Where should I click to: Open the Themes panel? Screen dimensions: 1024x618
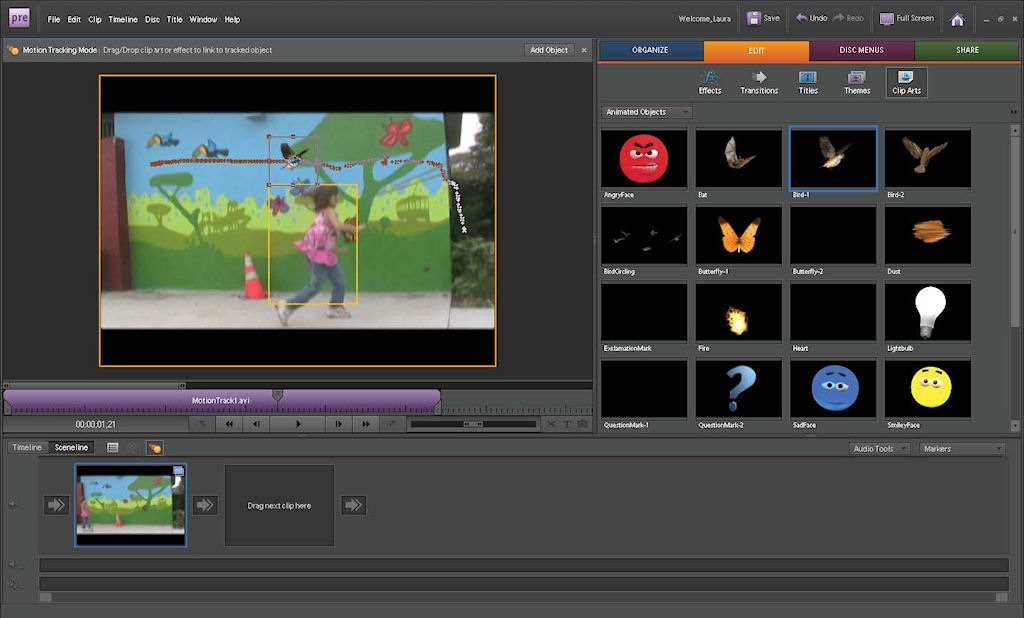point(857,82)
